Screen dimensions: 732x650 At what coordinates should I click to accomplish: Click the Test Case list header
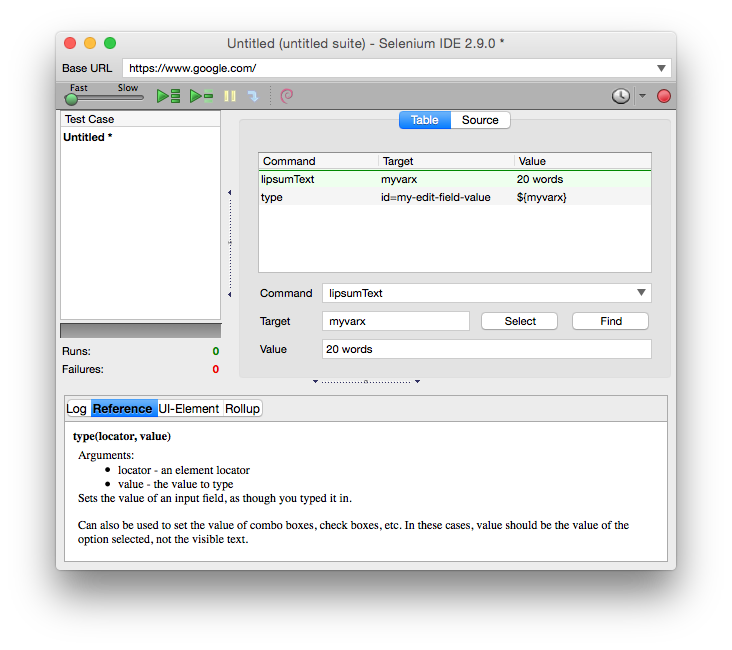[x=141, y=119]
